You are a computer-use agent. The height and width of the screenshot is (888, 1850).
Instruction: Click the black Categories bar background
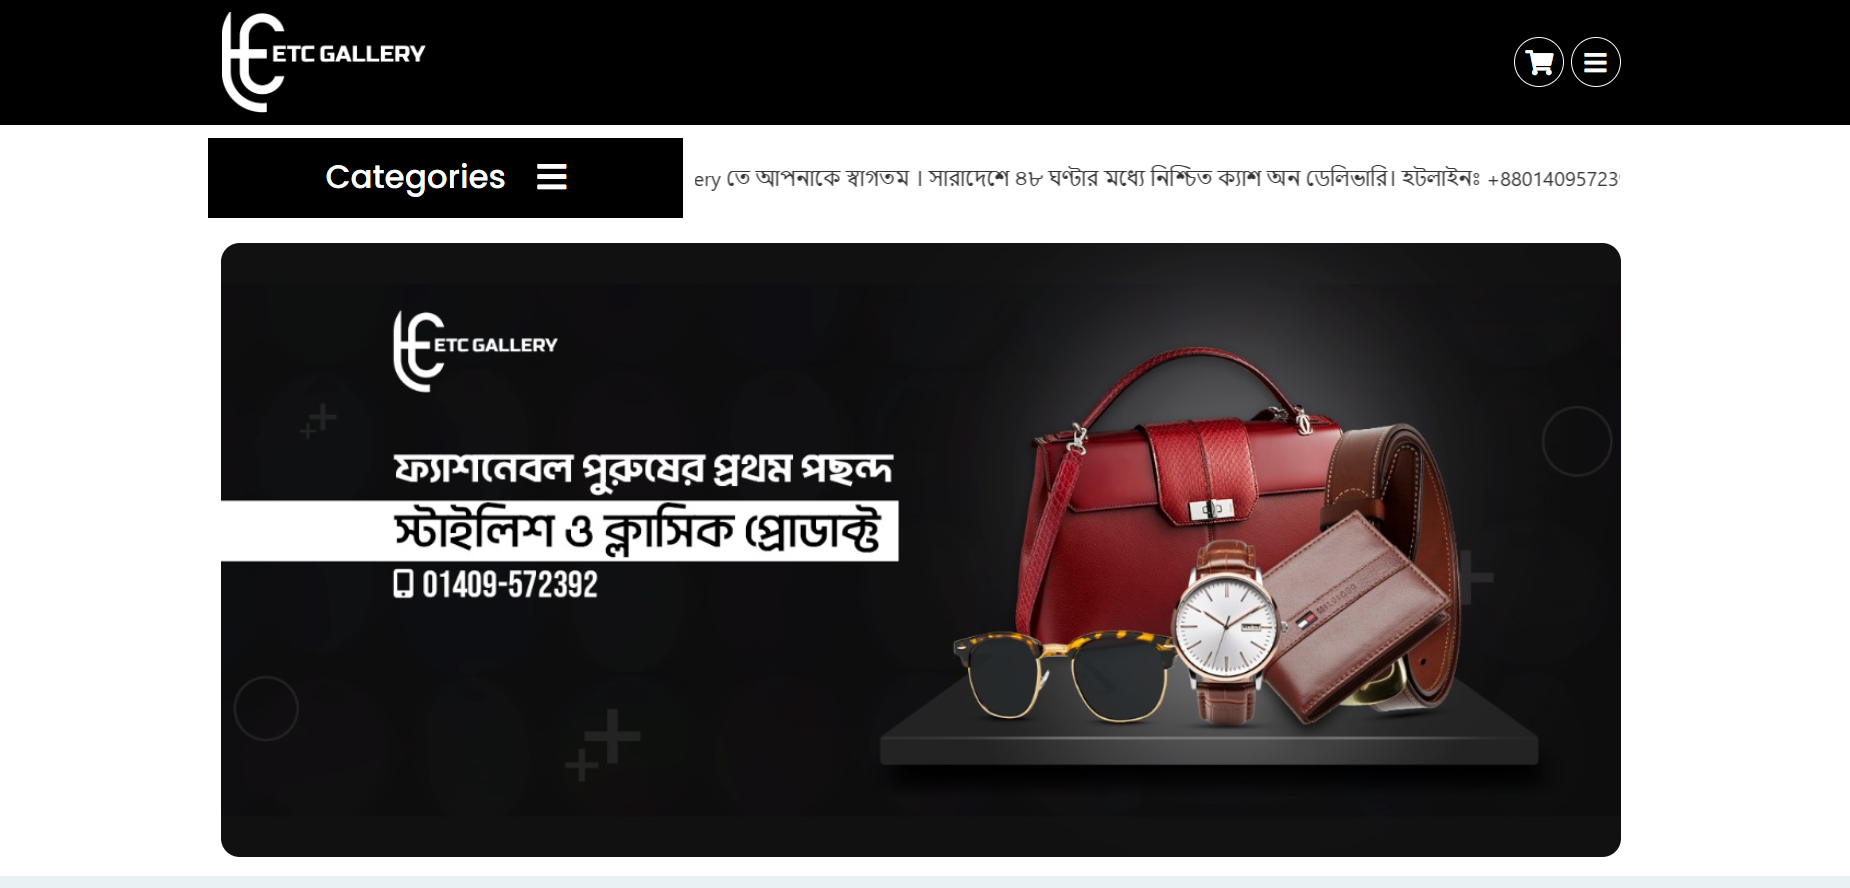[445, 178]
